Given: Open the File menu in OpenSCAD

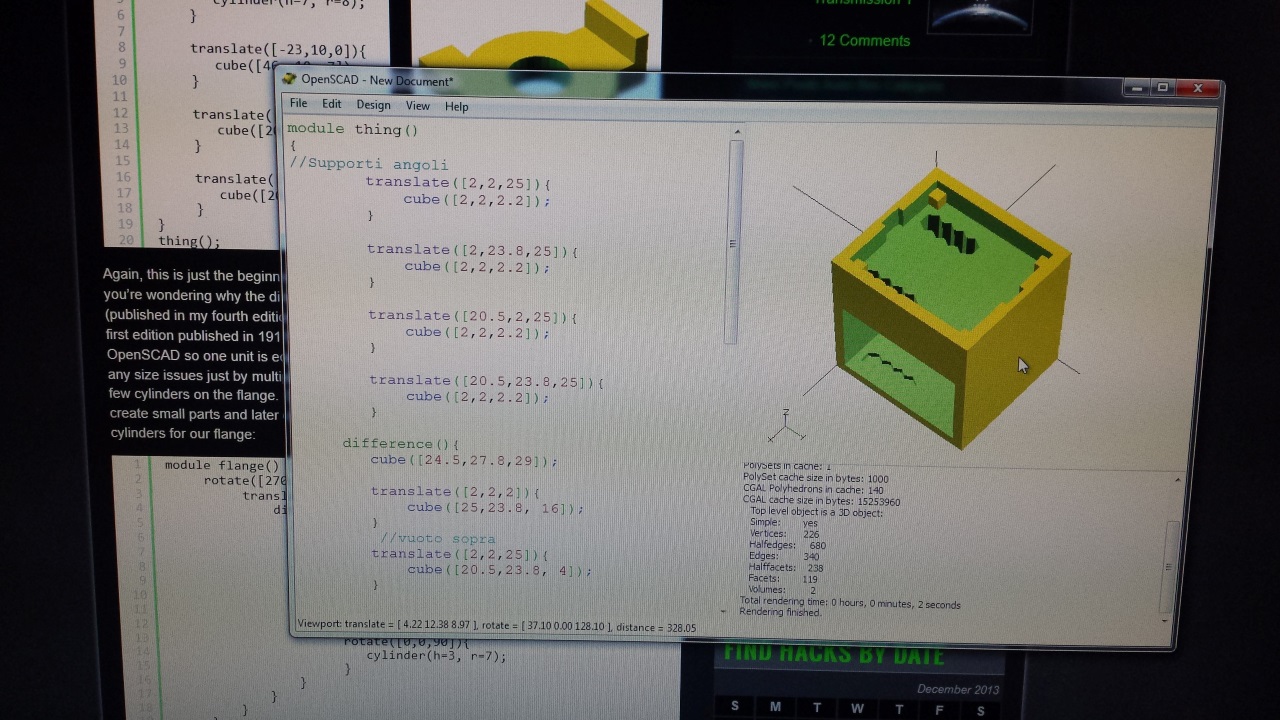Looking at the screenshot, I should pyautogui.click(x=298, y=104).
